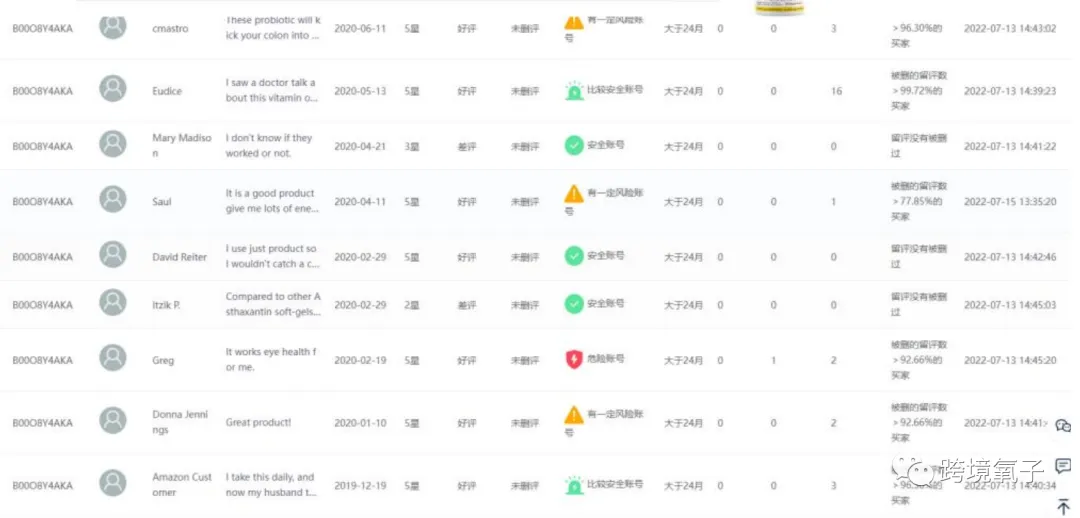Select the name David Reiter
Image resolution: width=1080 pixels, height=518 pixels.
179,257
